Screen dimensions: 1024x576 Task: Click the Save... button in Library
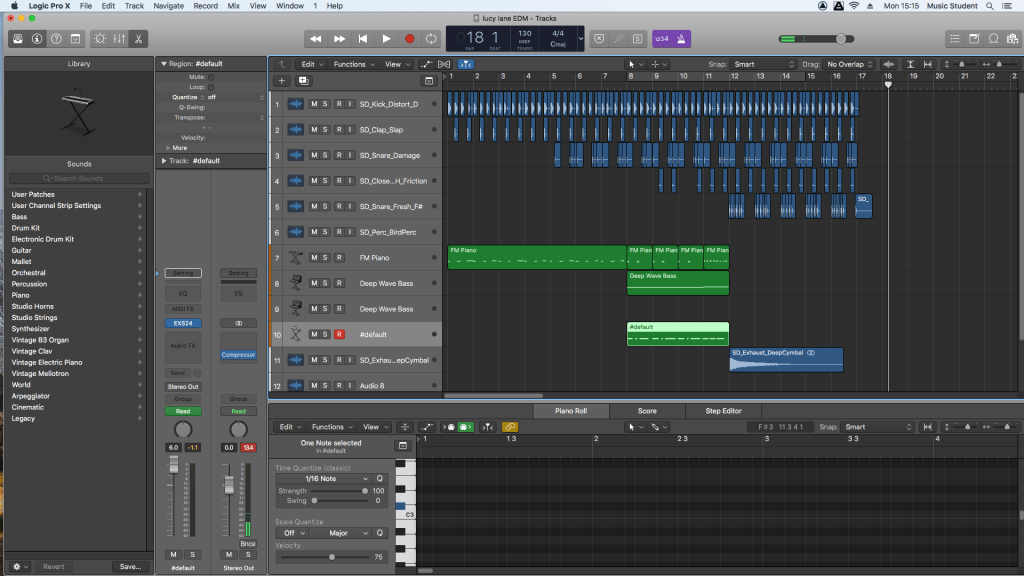coord(129,566)
